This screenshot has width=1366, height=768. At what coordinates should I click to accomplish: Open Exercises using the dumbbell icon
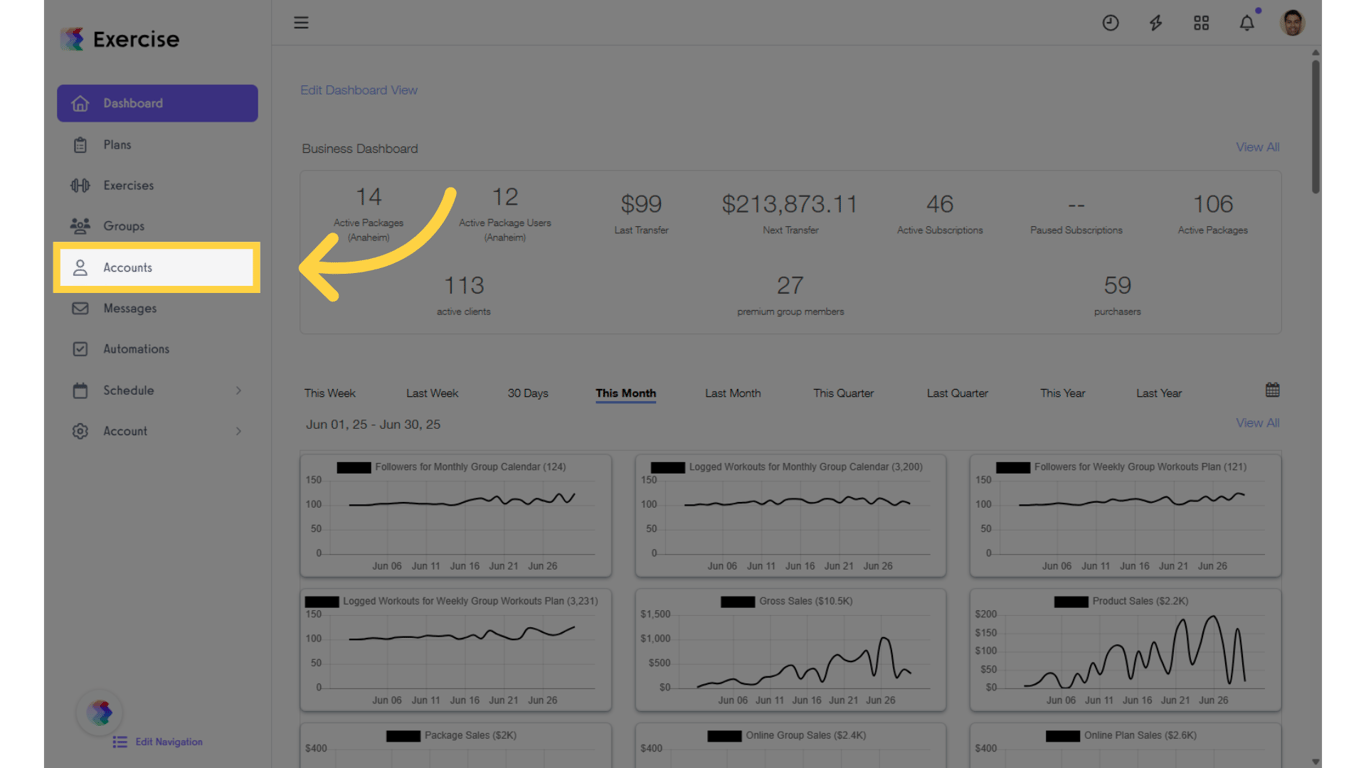pyautogui.click(x=80, y=185)
